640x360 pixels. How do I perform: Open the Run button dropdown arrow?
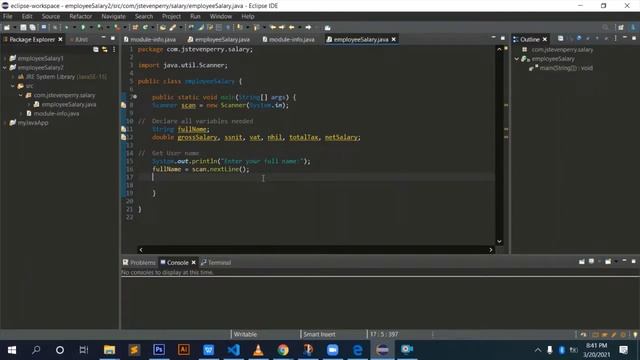click(90, 27)
